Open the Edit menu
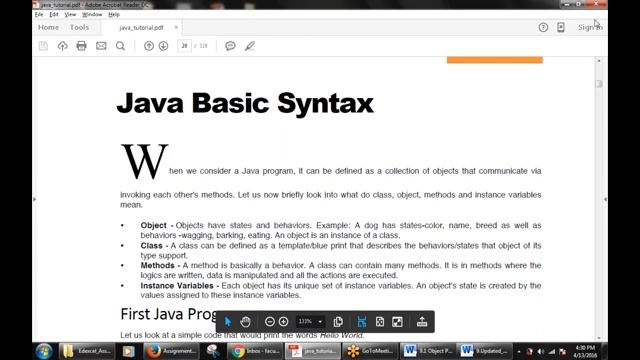The image size is (640, 360). tap(54, 14)
